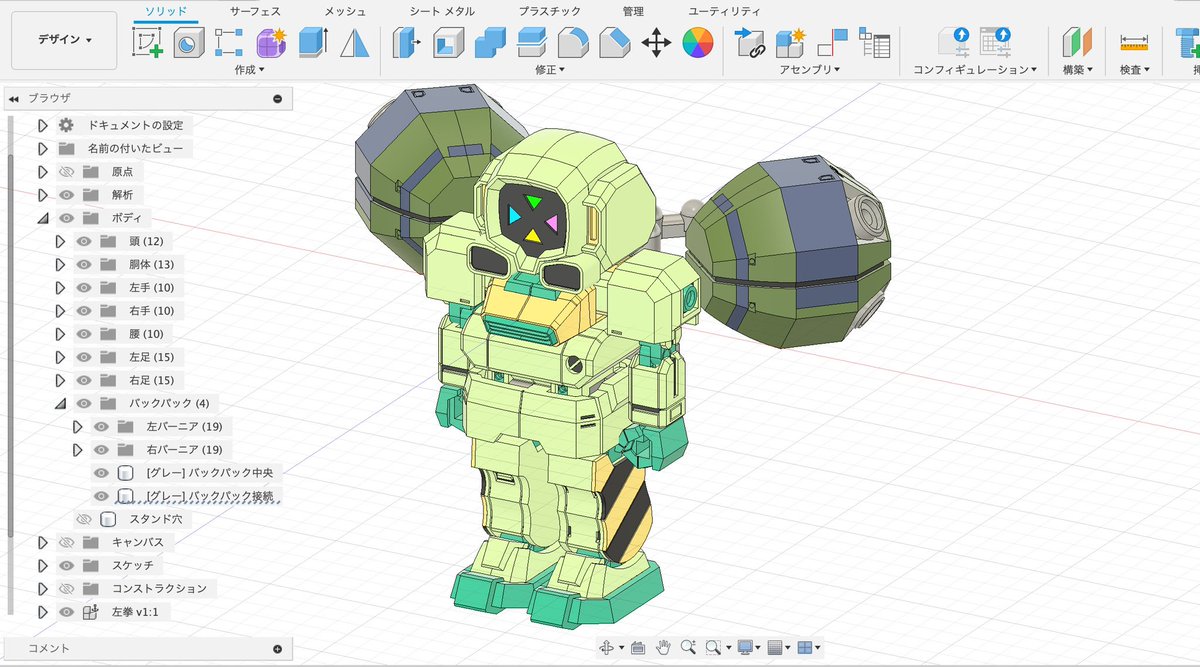The image size is (1200, 667).
Task: Click the Configure model icon
Action: point(953,43)
